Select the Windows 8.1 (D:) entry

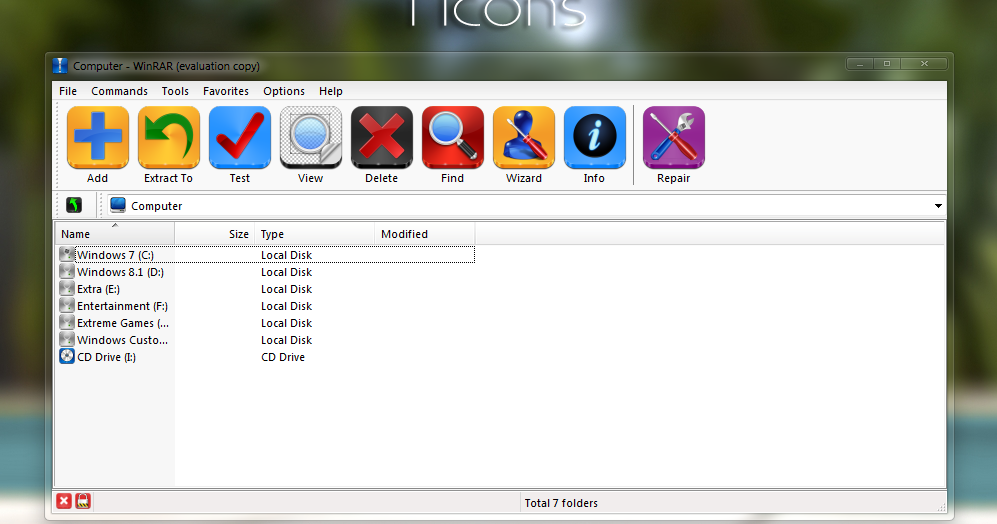click(120, 272)
